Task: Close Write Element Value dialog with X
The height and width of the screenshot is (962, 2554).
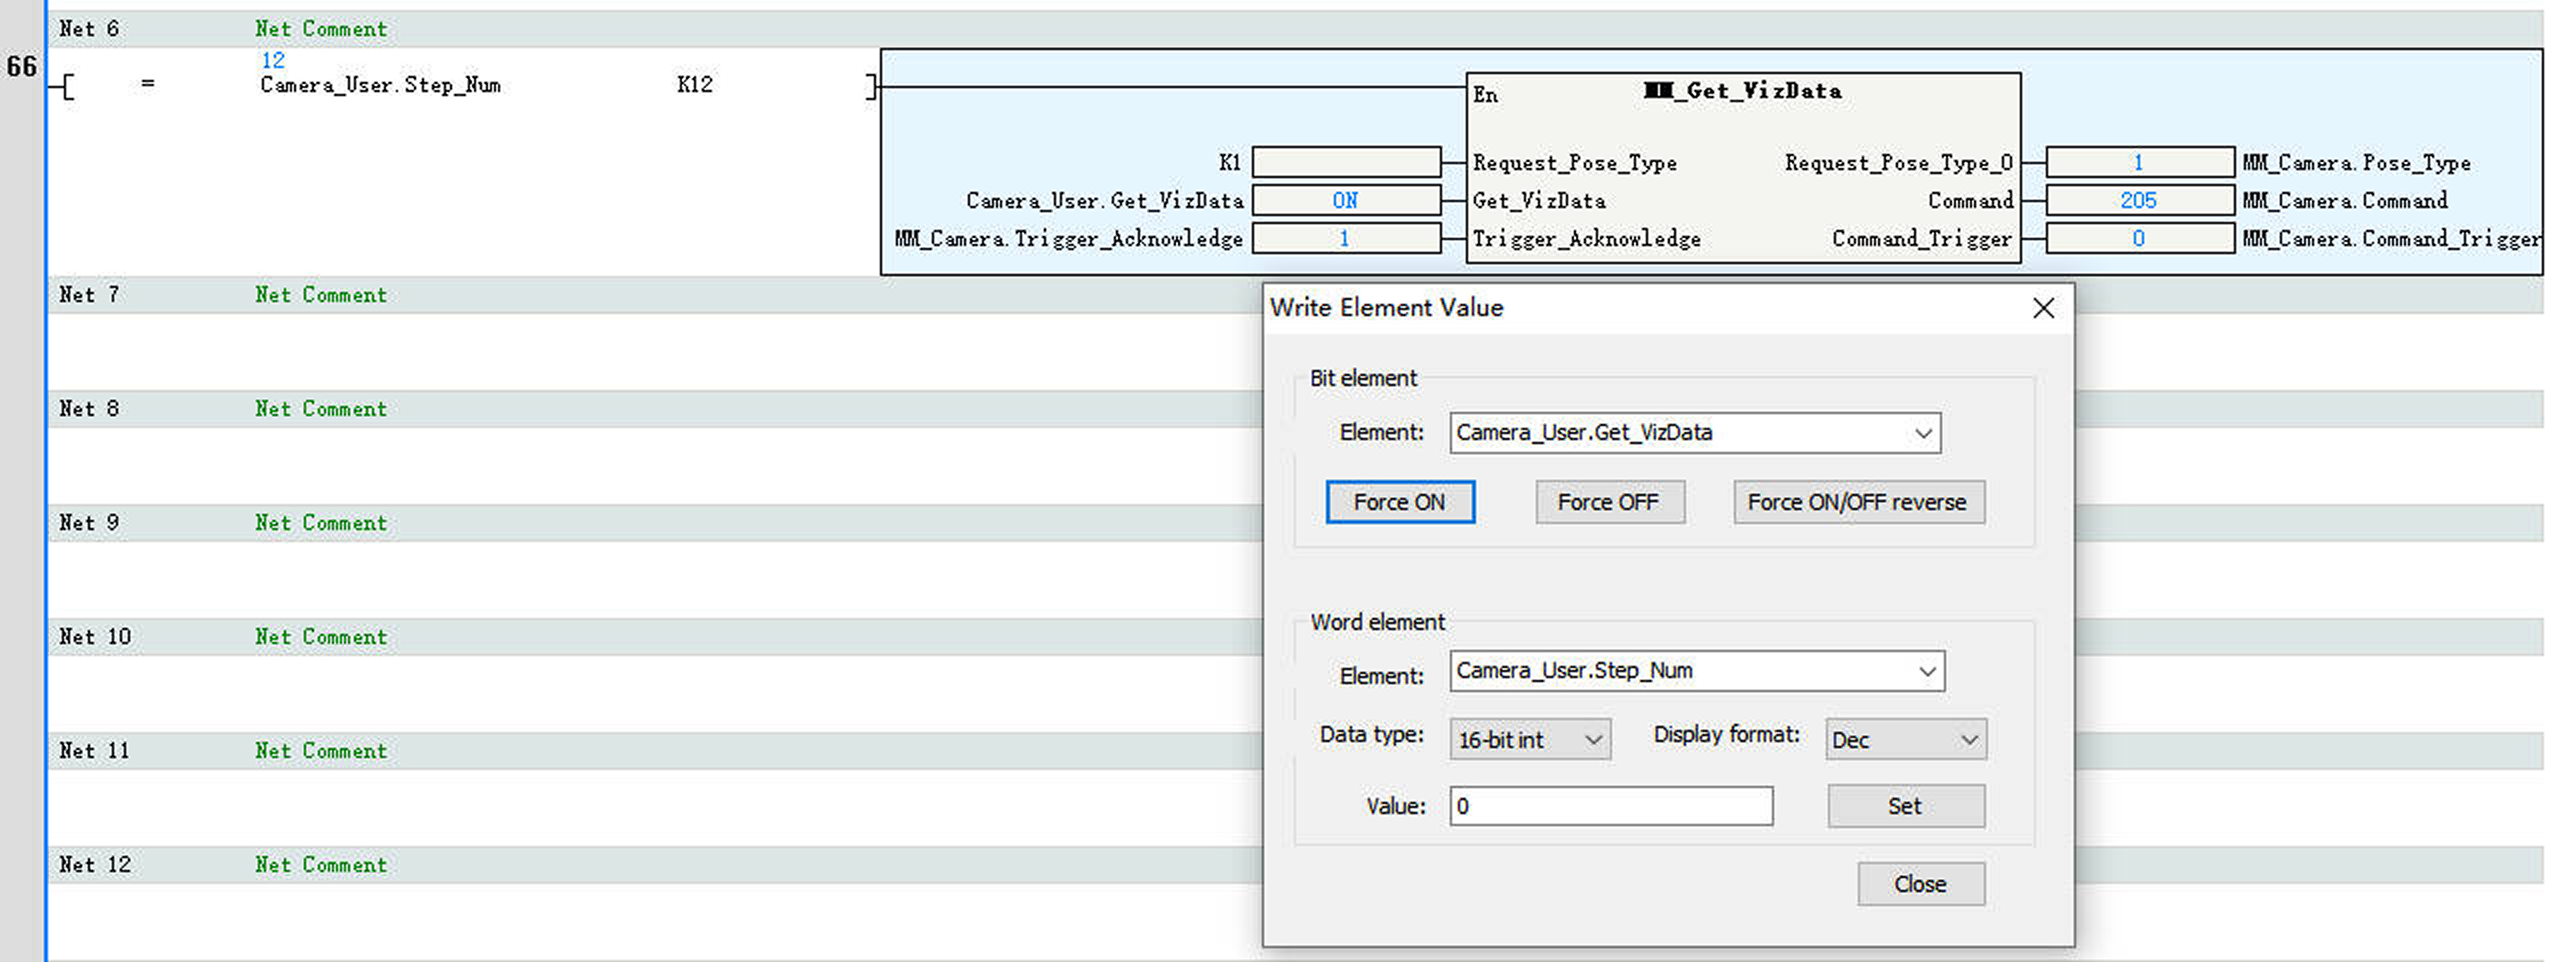Action: pos(2043,308)
